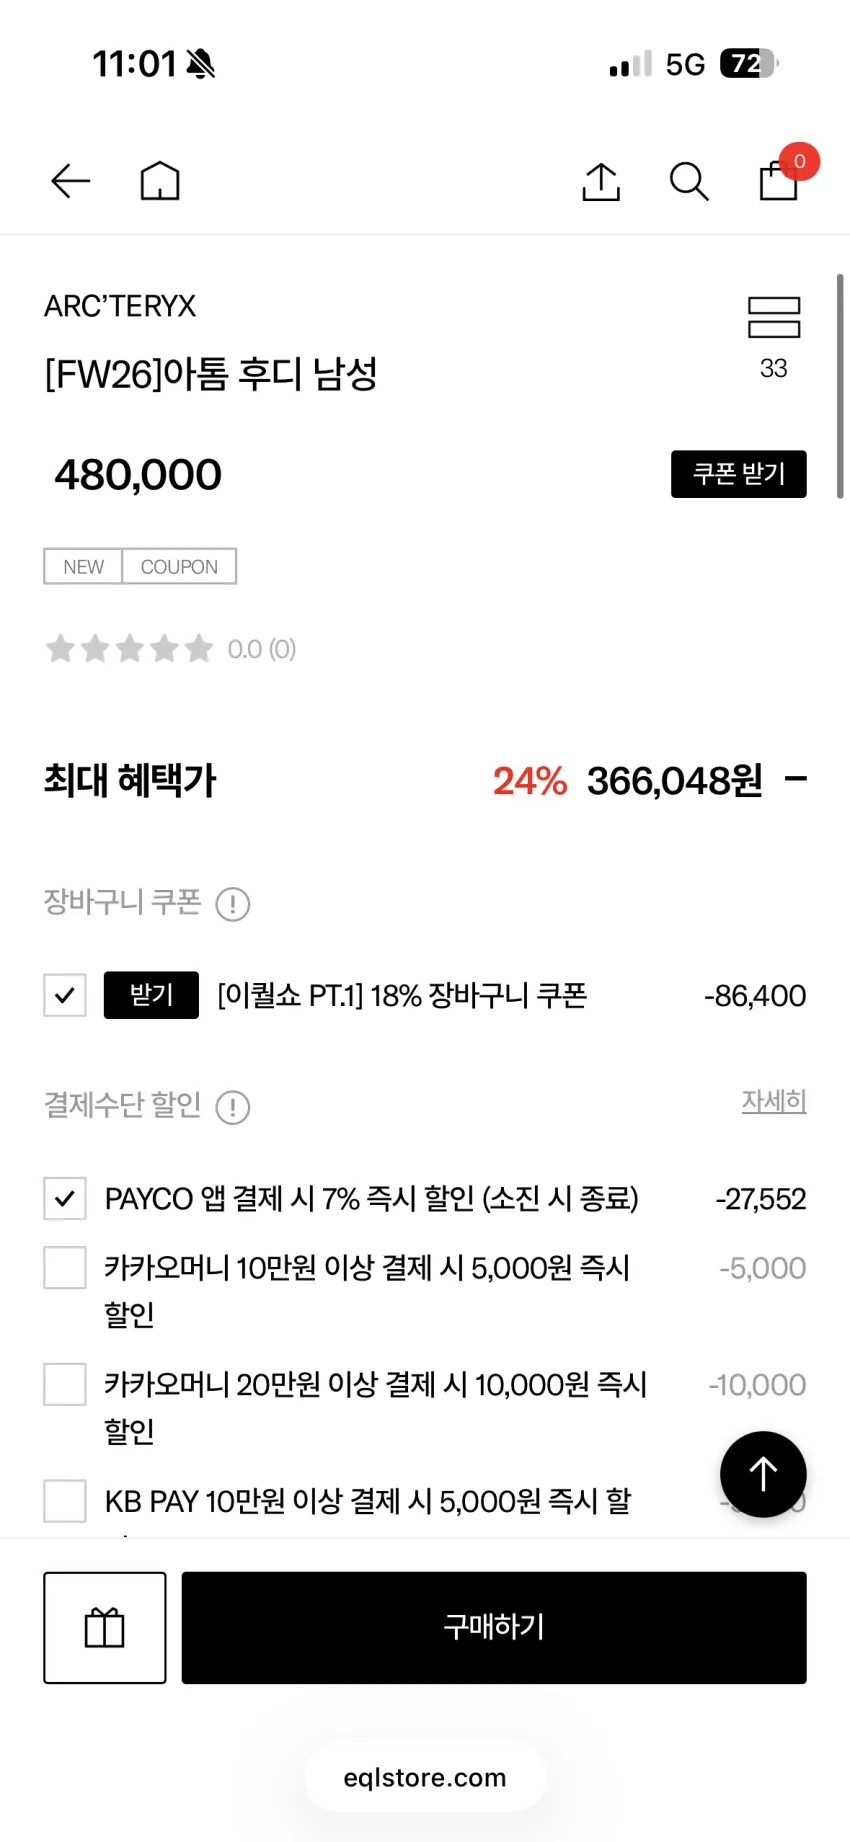The height and width of the screenshot is (1842, 850).
Task: Uncheck the PAYCO 7% discount checkbox
Action: tap(65, 1198)
